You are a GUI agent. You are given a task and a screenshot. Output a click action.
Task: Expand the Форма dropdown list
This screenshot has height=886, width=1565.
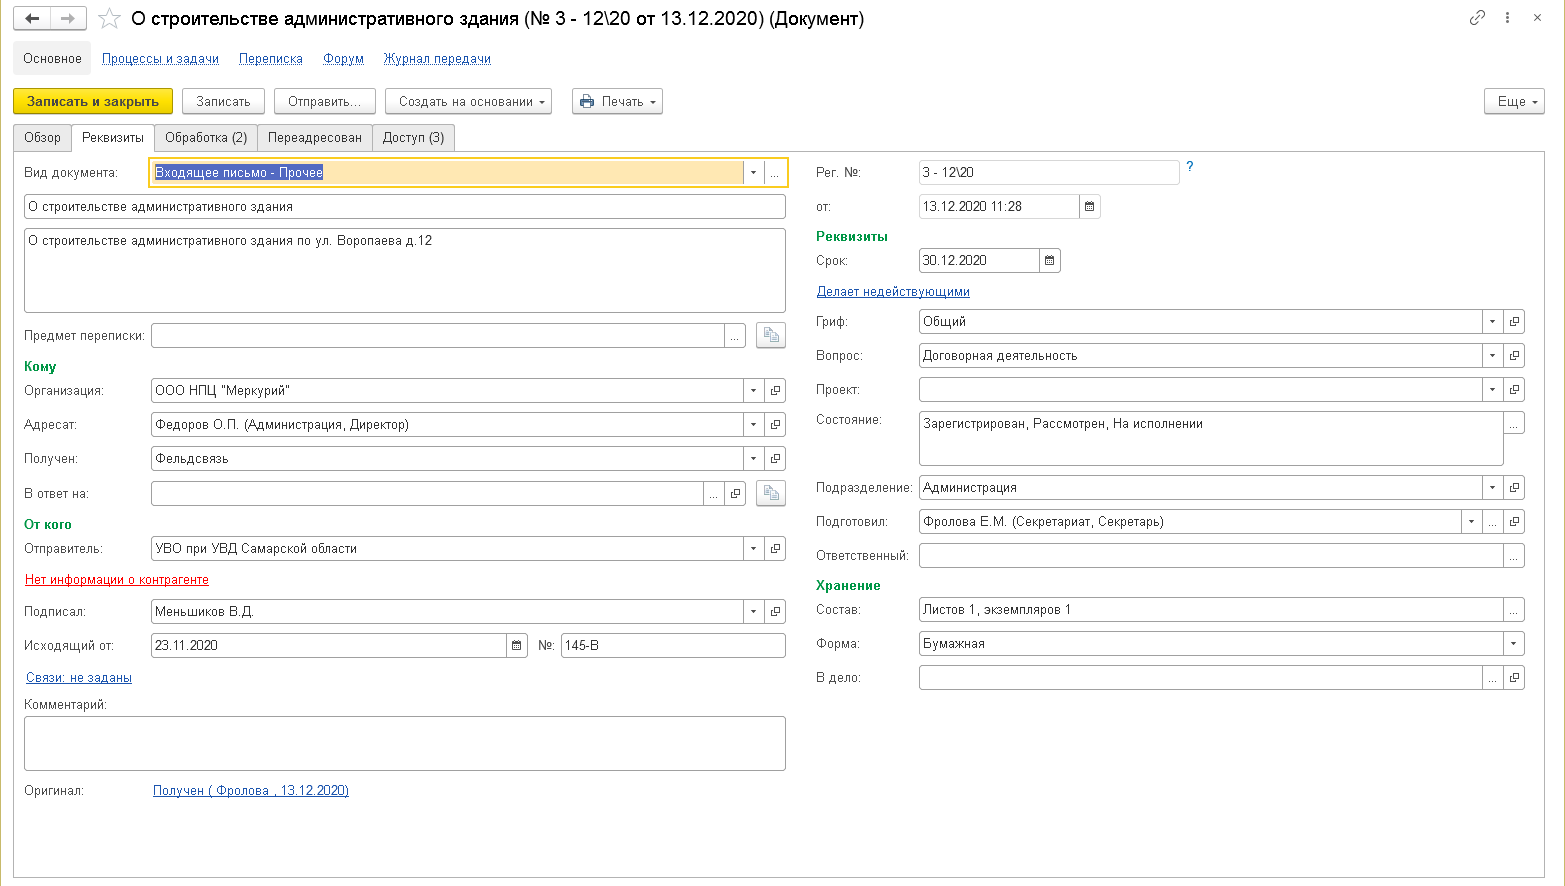(1514, 644)
